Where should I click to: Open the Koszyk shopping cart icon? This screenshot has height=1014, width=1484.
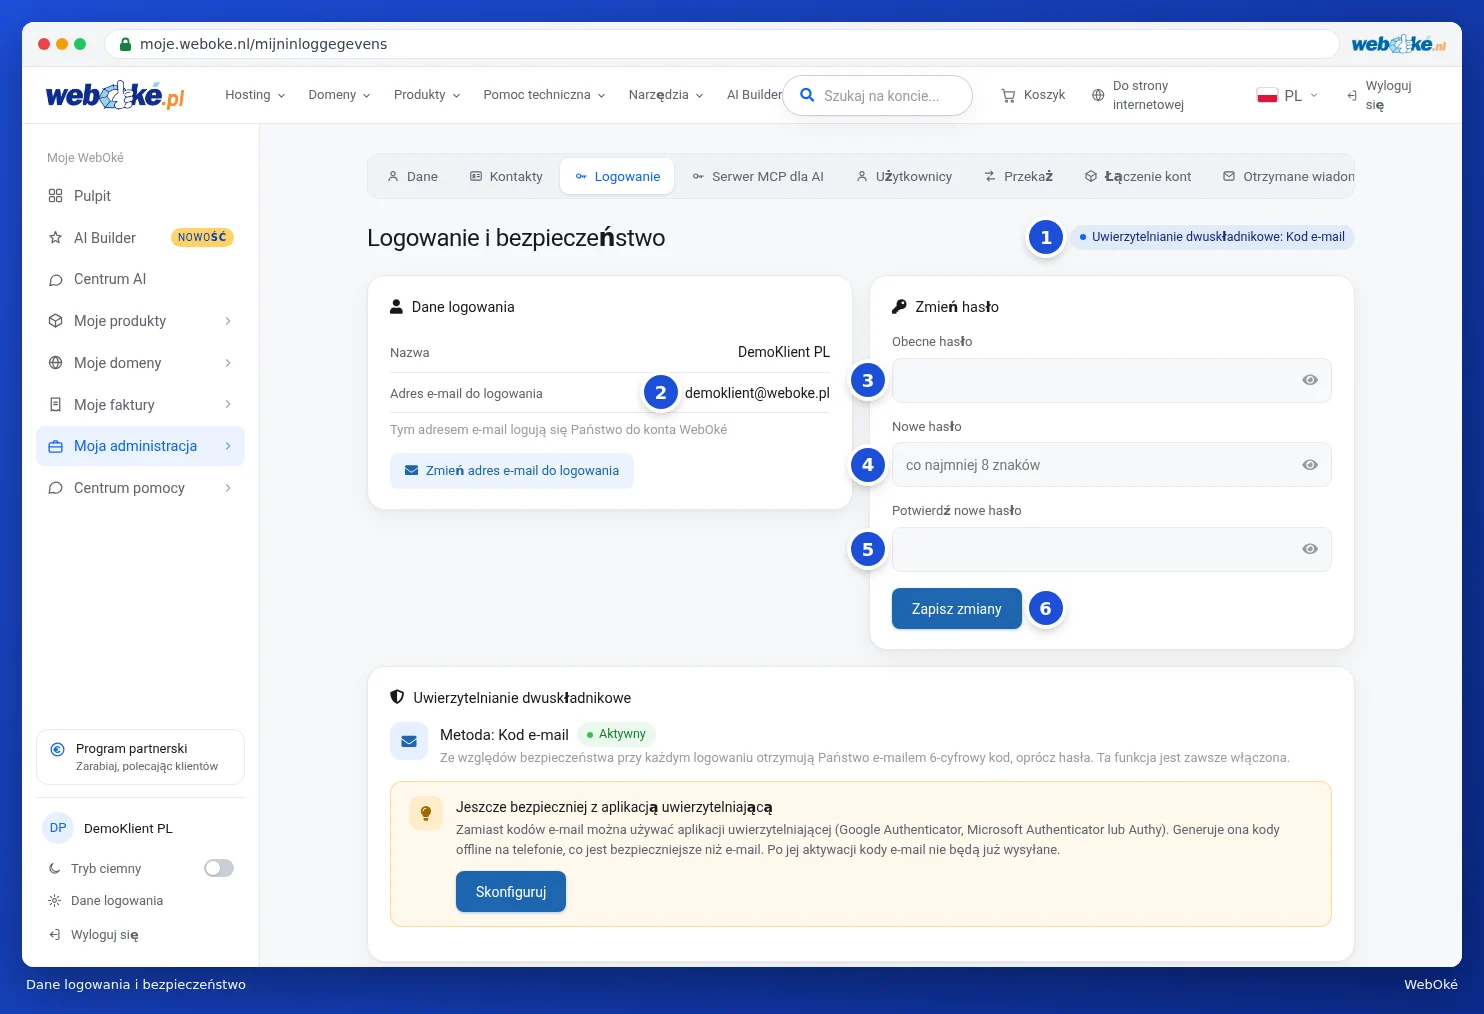tap(1008, 95)
